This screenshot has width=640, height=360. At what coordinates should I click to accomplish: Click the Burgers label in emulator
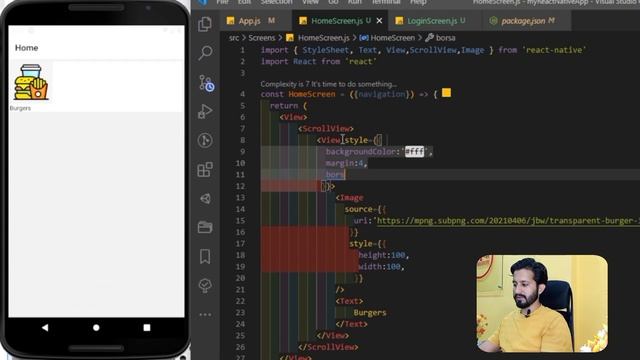tap(20, 108)
